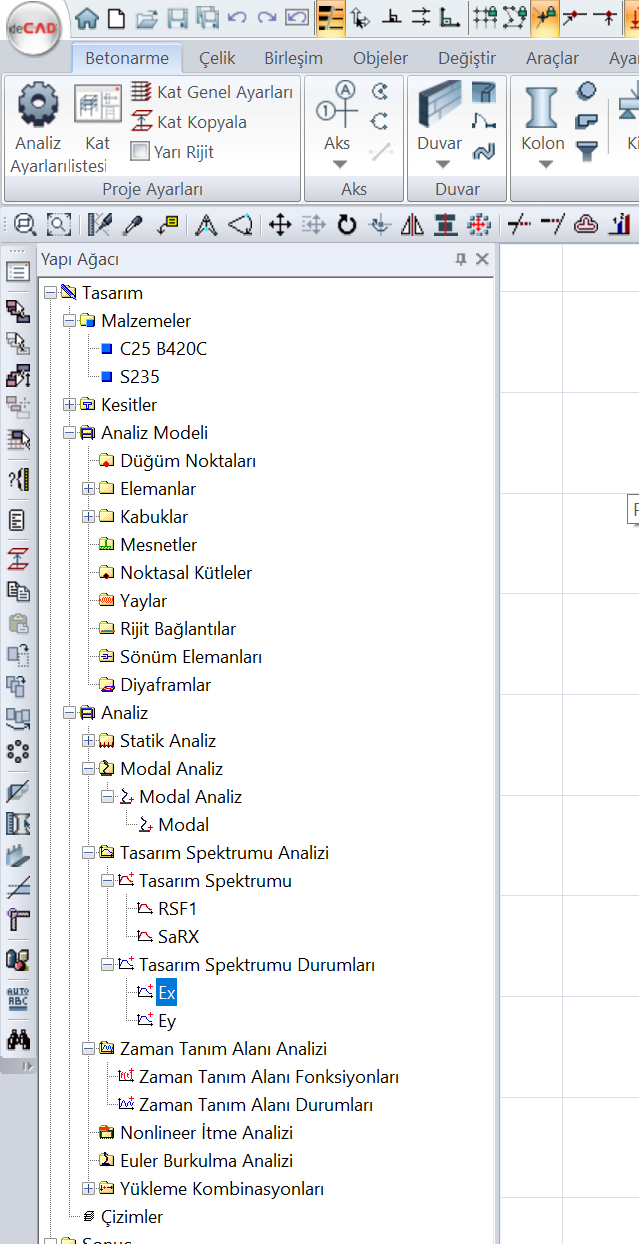Click Kat Kopyala

189,122
